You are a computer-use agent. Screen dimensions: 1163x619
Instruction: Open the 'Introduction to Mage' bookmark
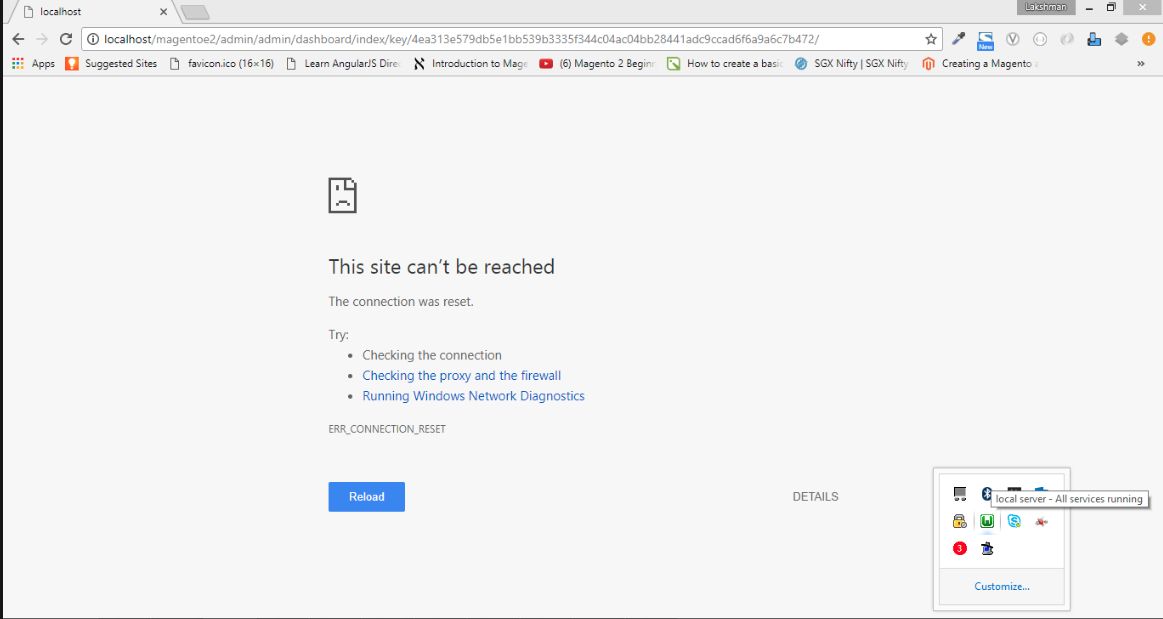coord(470,64)
